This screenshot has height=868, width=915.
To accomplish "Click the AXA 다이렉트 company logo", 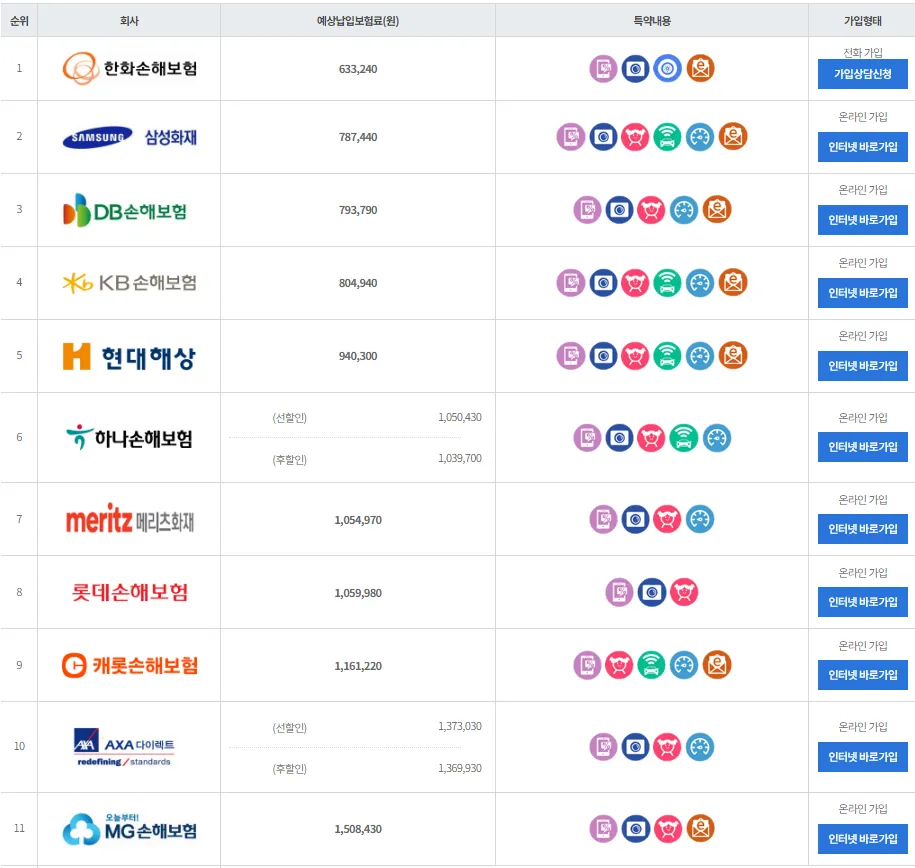I will click(124, 747).
